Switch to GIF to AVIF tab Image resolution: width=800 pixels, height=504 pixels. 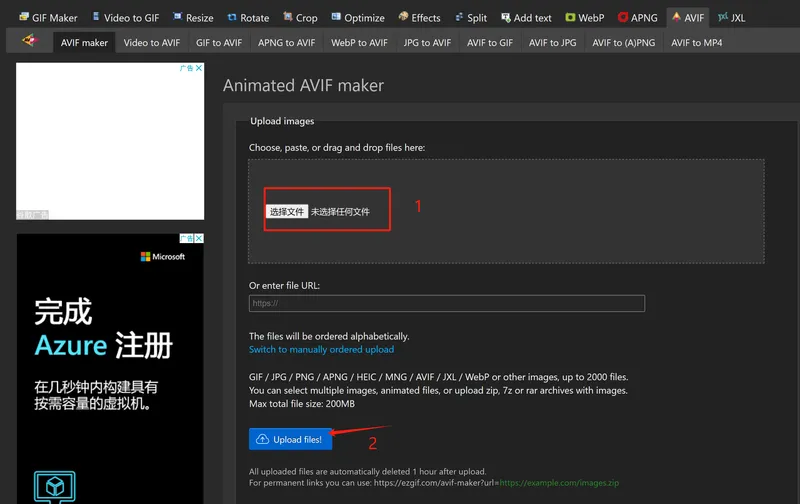coord(219,43)
